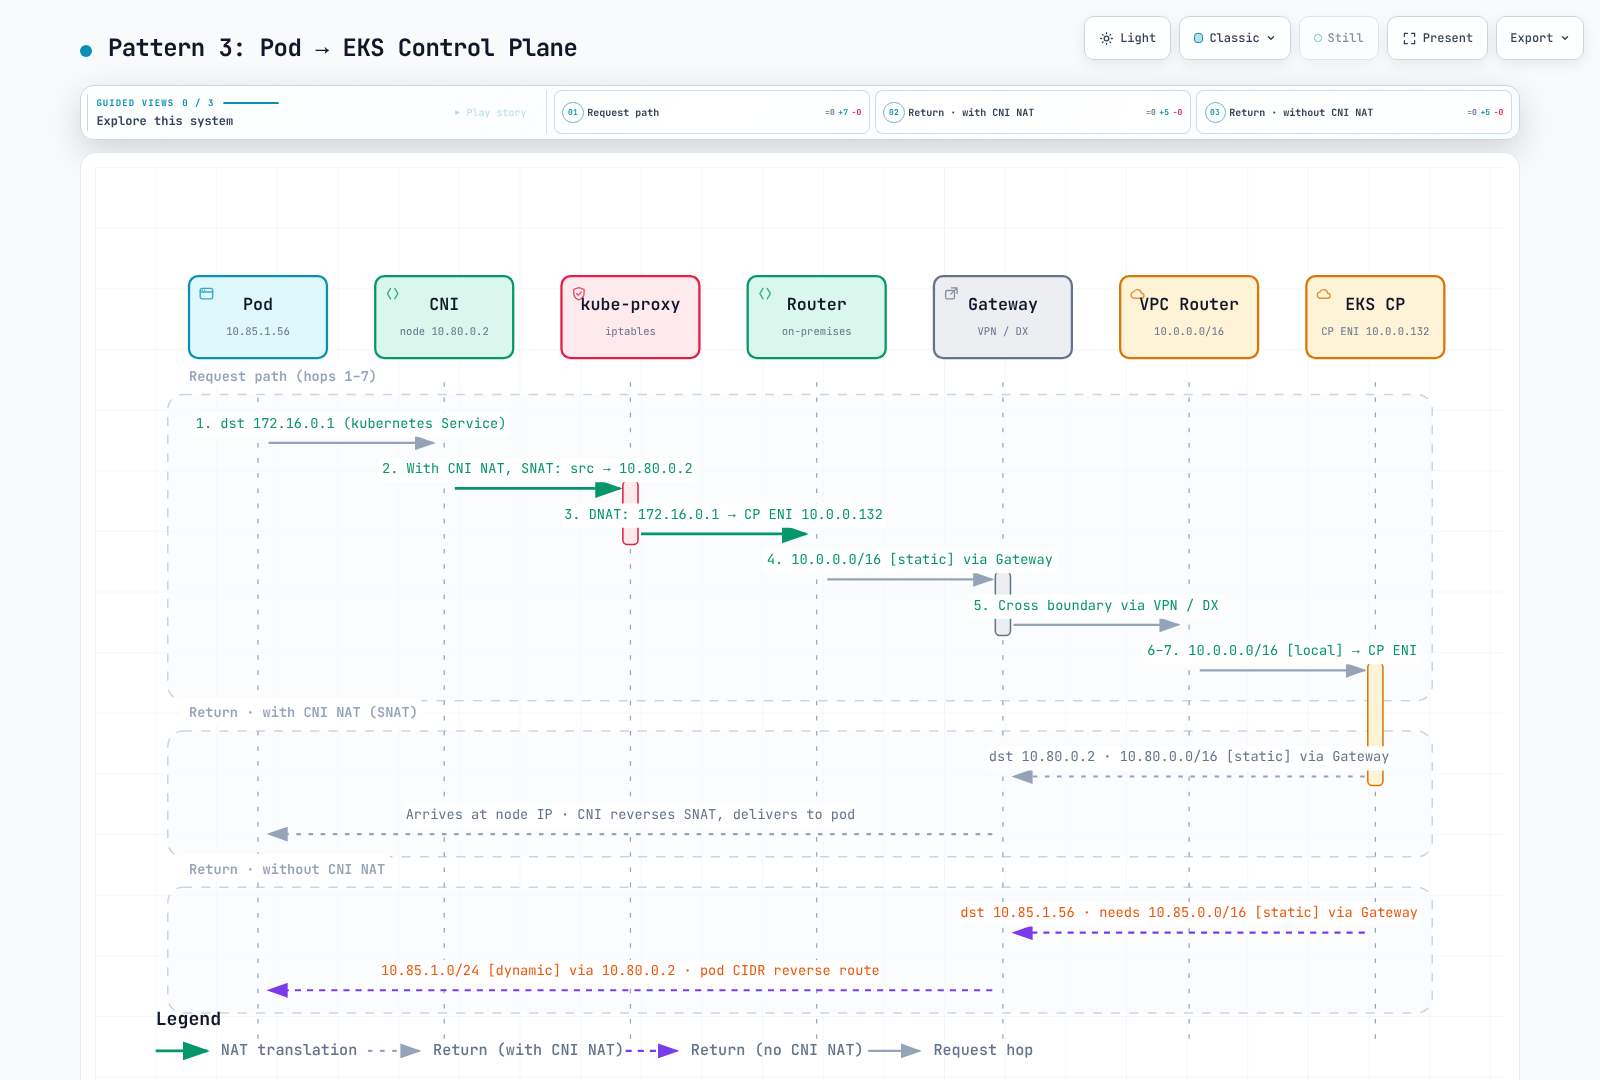Screen dimensions: 1600x1080
Task: Click the kube-proxy shield icon
Action: click(x=579, y=294)
